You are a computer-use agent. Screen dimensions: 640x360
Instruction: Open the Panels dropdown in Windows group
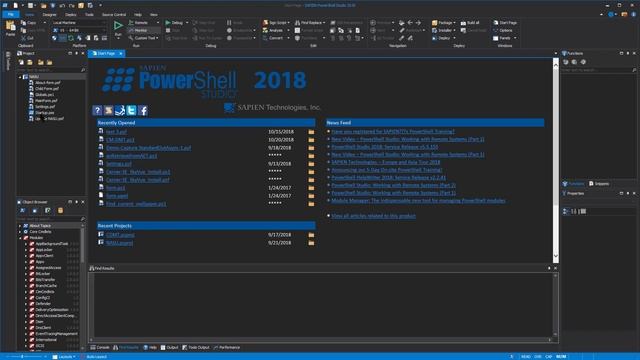coord(504,38)
